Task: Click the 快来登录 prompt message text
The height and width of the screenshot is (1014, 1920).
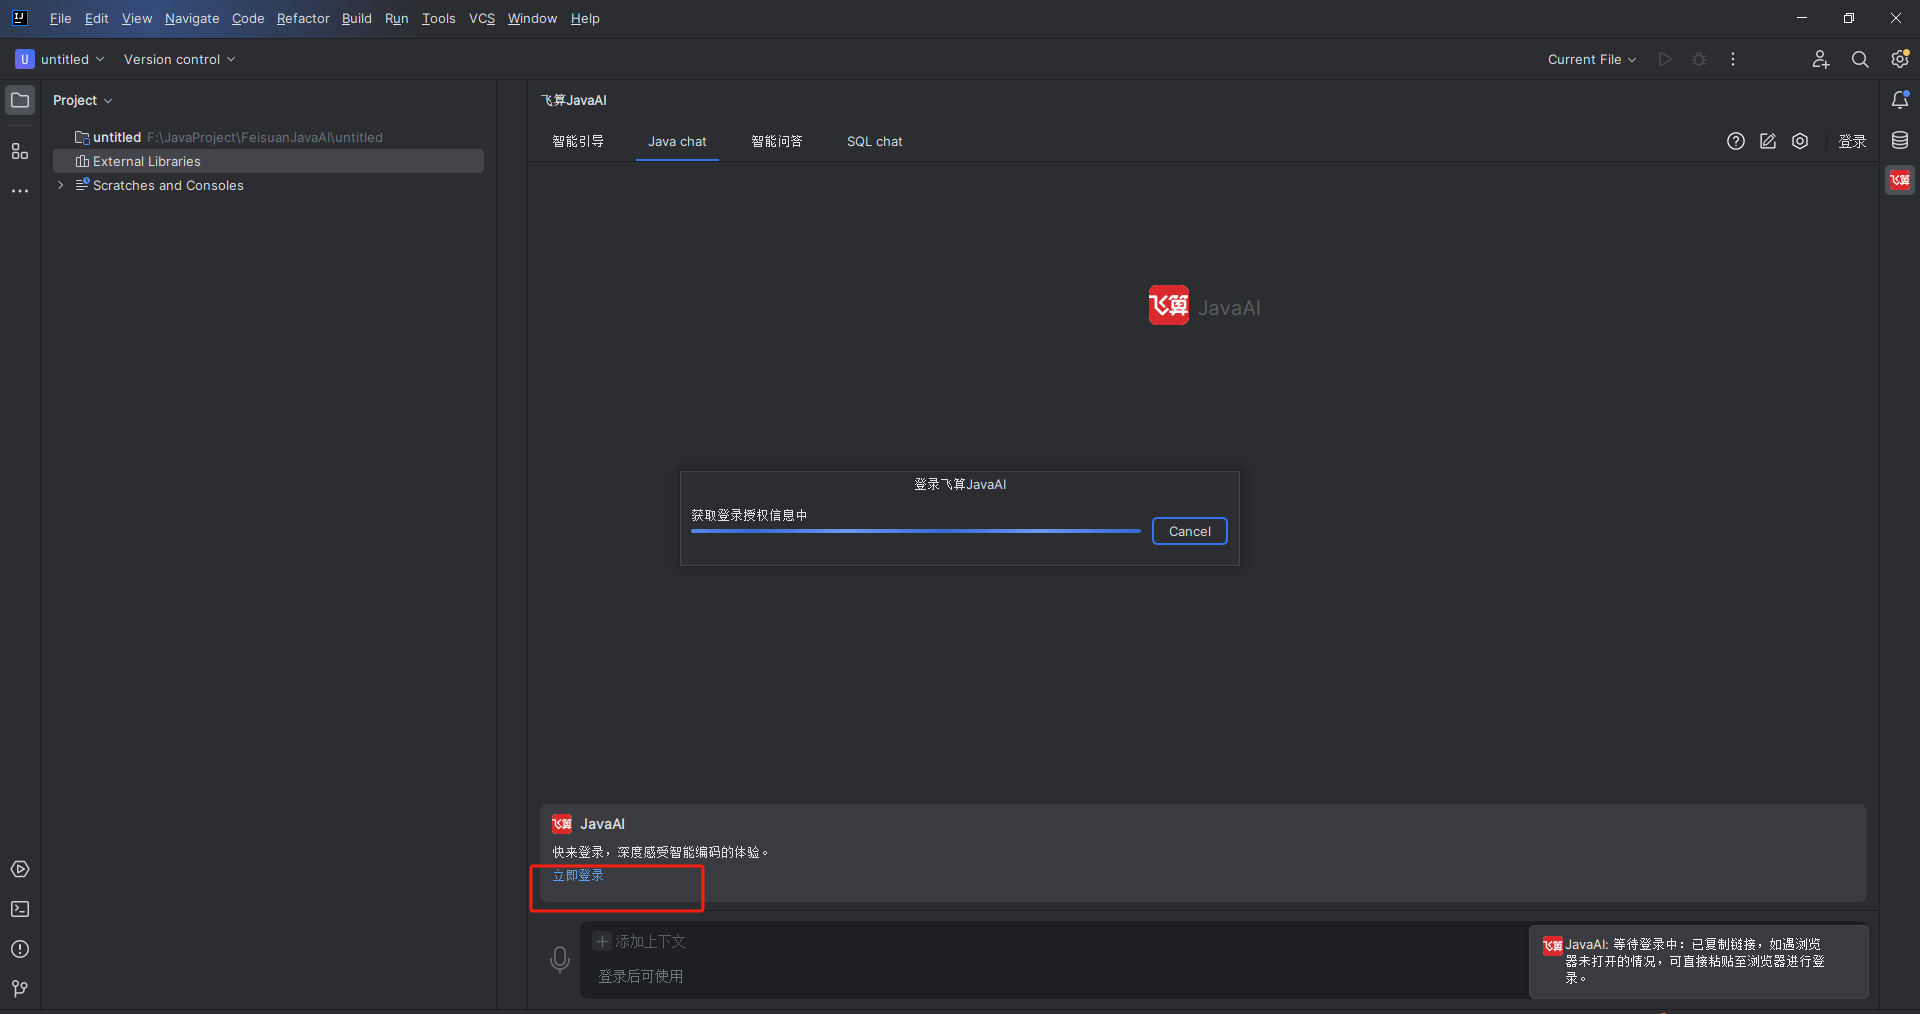Action: point(661,852)
